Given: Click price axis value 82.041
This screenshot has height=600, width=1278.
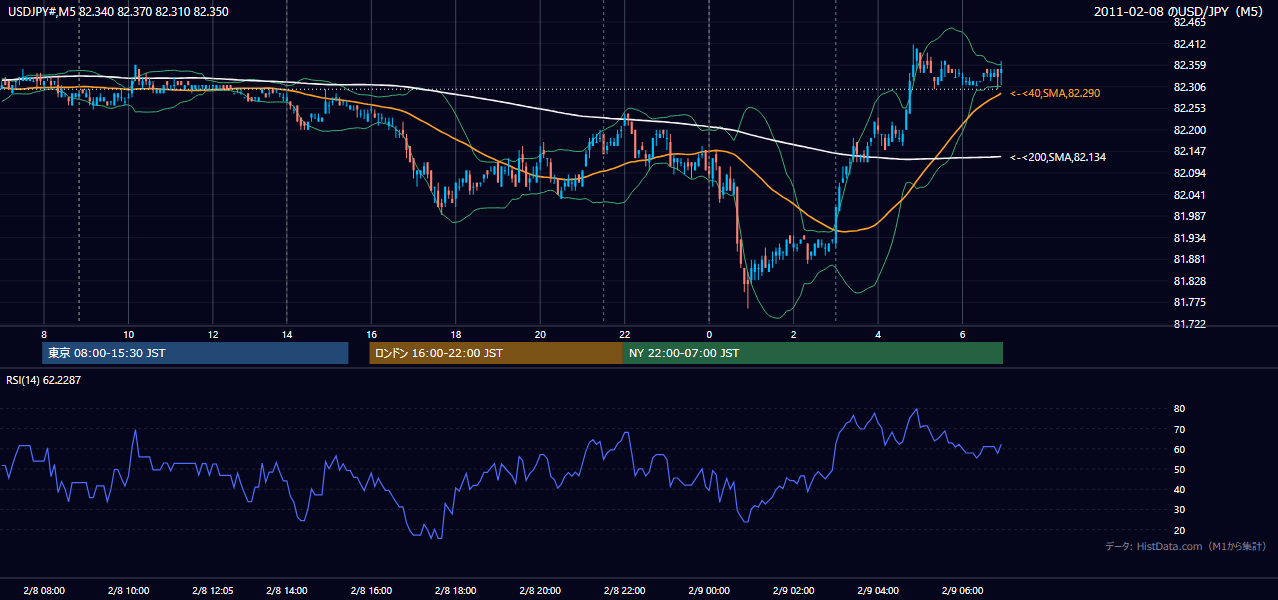Looking at the screenshot, I should pos(1190,194).
